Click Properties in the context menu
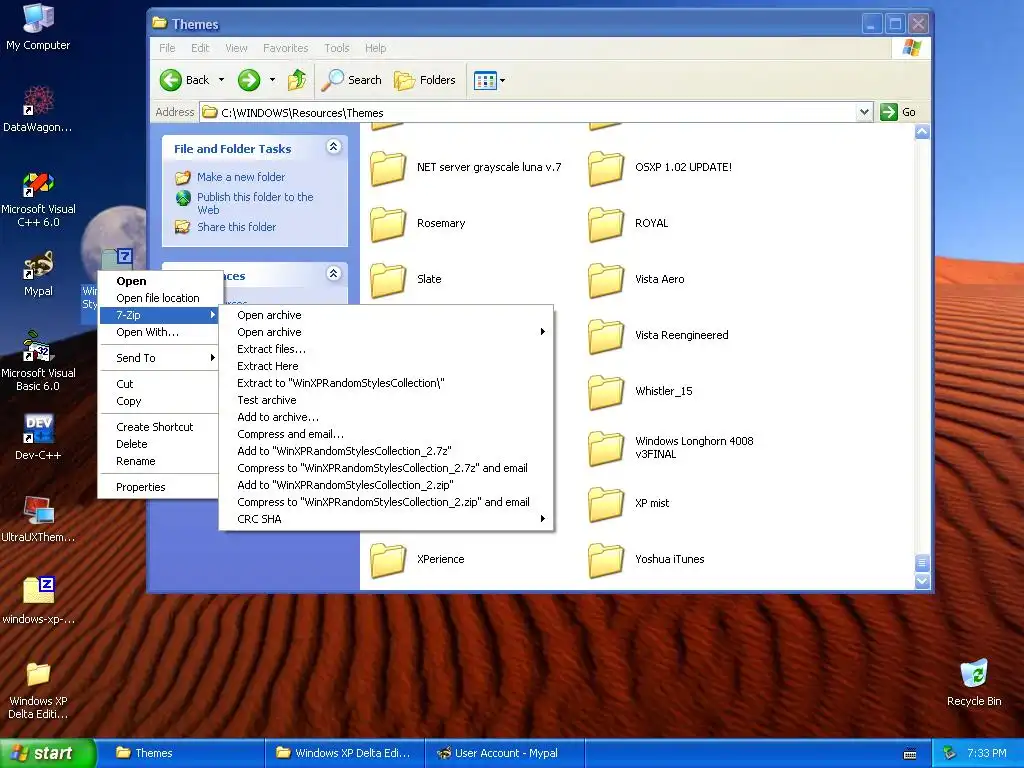This screenshot has width=1024, height=768. [159, 487]
